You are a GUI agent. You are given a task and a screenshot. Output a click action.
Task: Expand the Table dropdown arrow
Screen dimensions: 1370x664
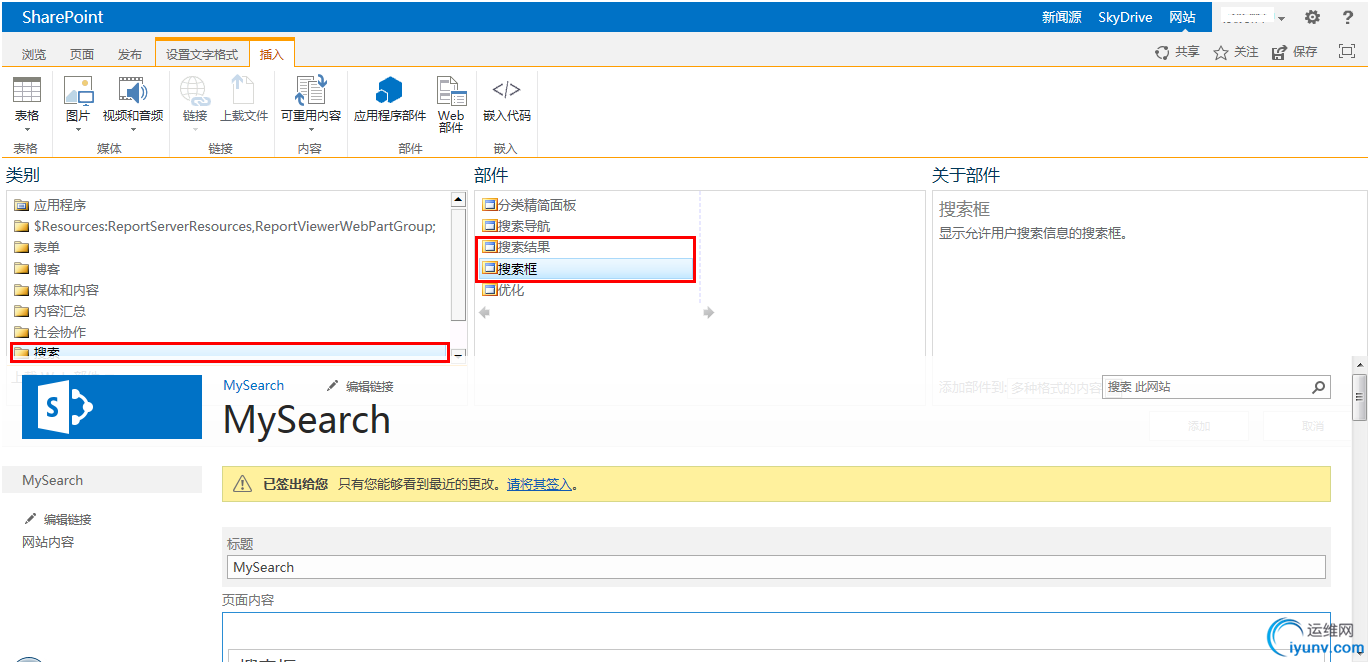(x=27, y=129)
